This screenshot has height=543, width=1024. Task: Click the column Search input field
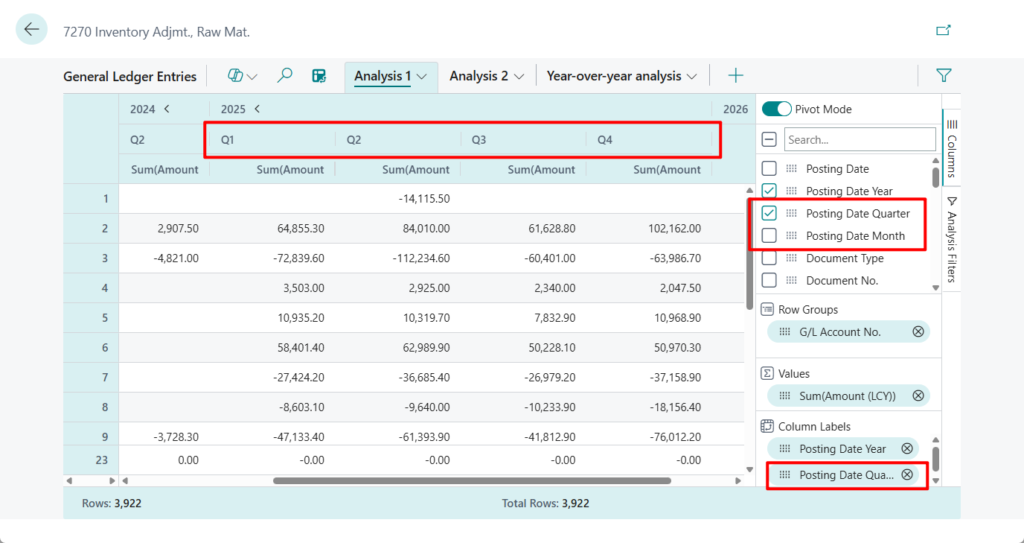click(859, 140)
